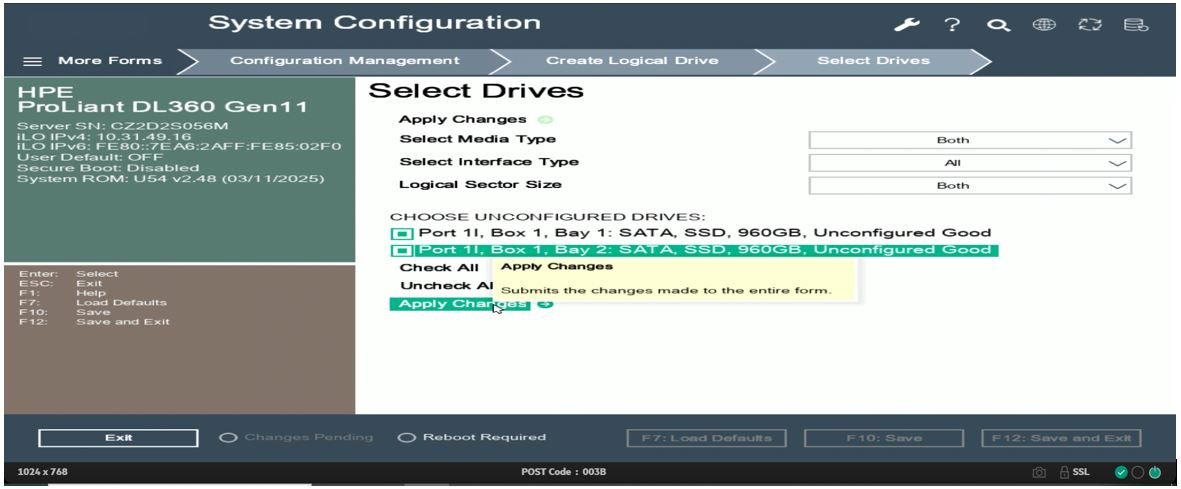Click the green arrow icon beside bottom Apply Changes
Screen dimensions: 1181x489
click(545, 304)
